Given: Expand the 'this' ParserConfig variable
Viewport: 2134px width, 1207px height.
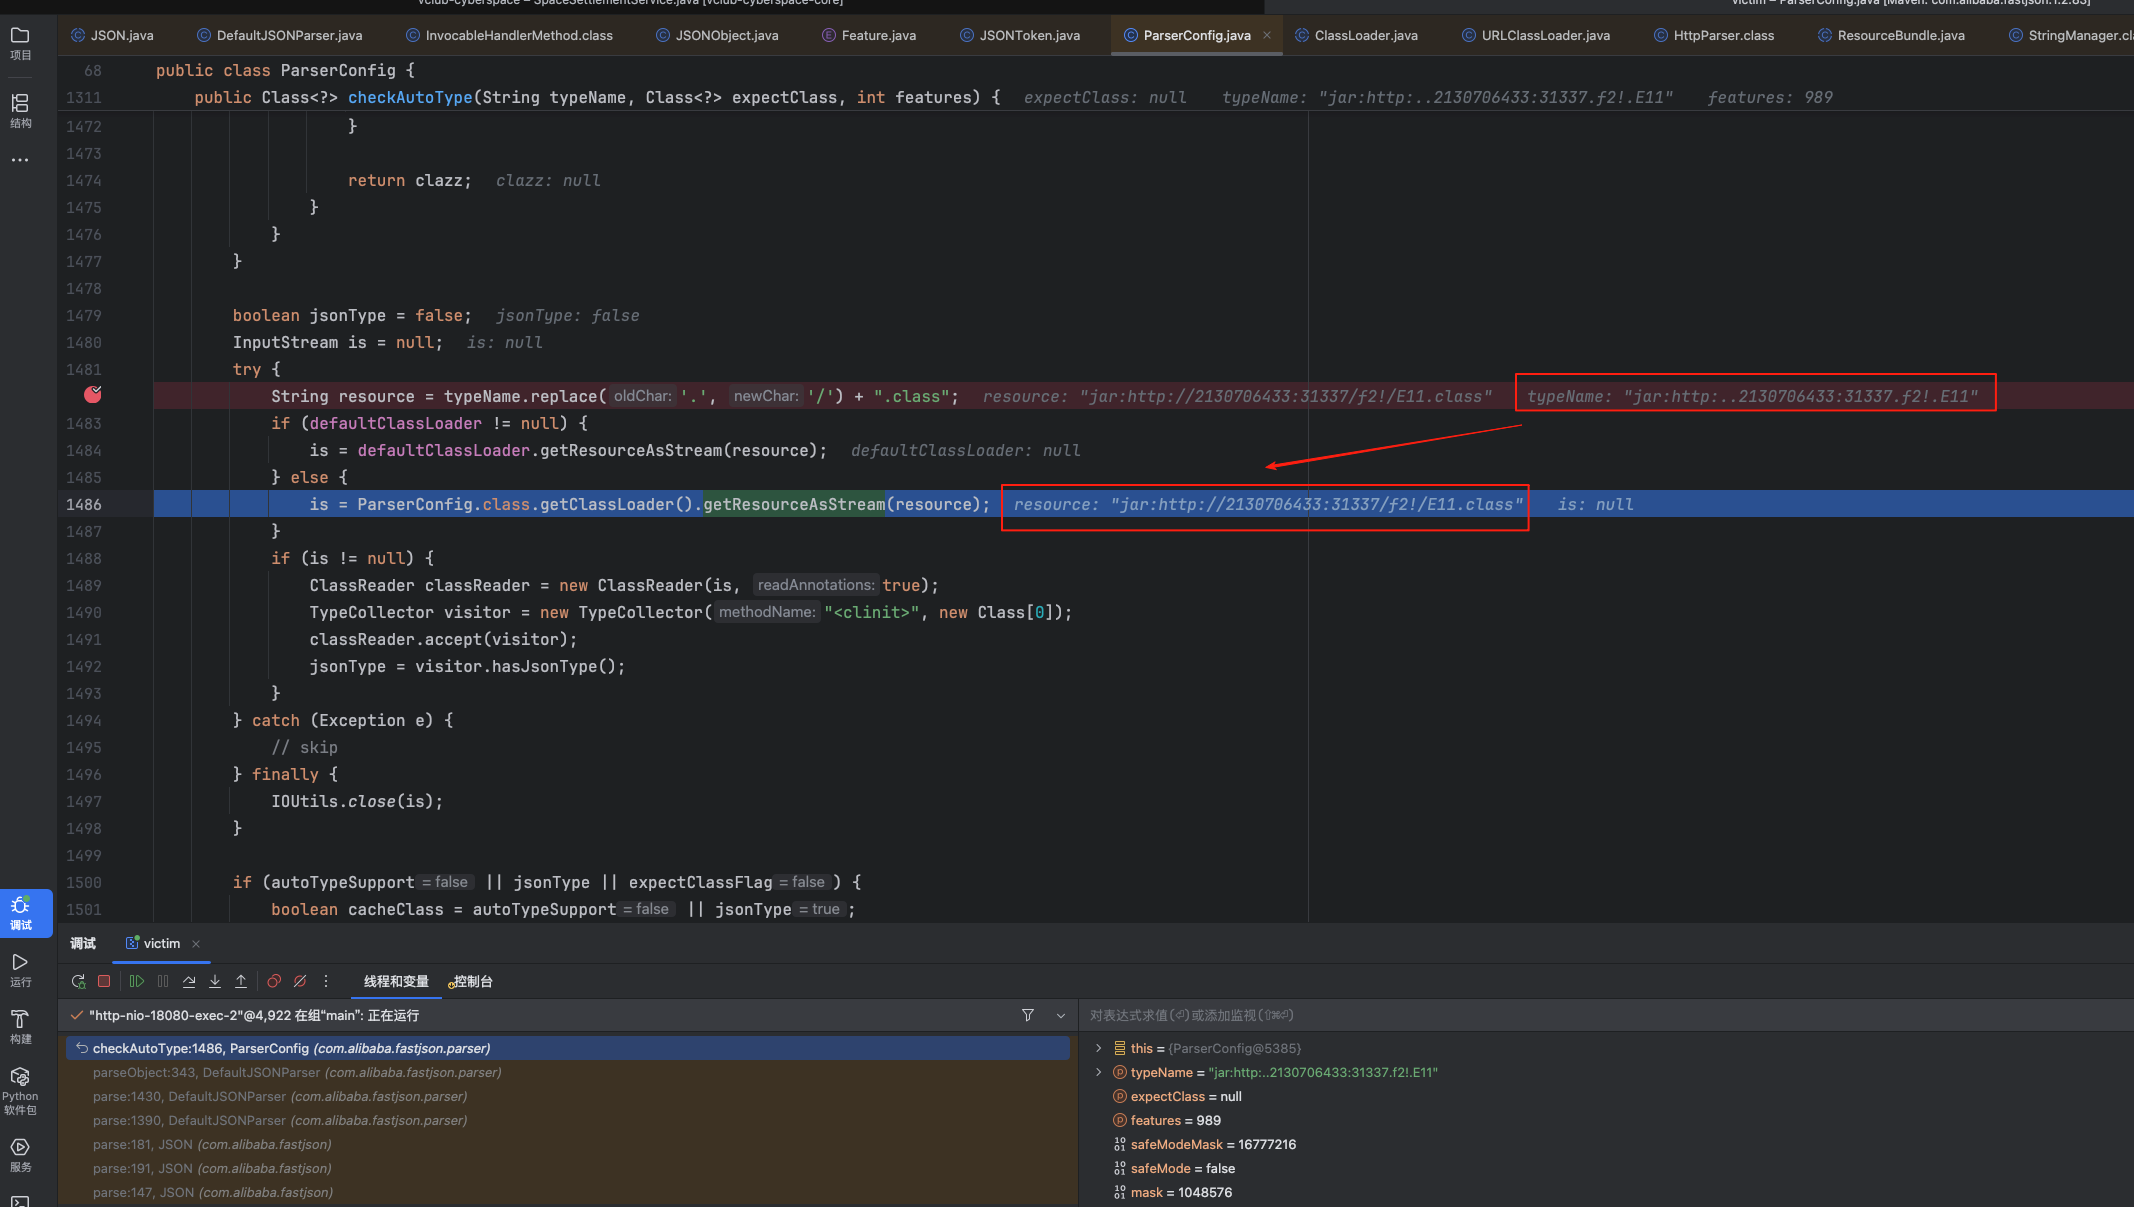Looking at the screenshot, I should pyautogui.click(x=1099, y=1048).
